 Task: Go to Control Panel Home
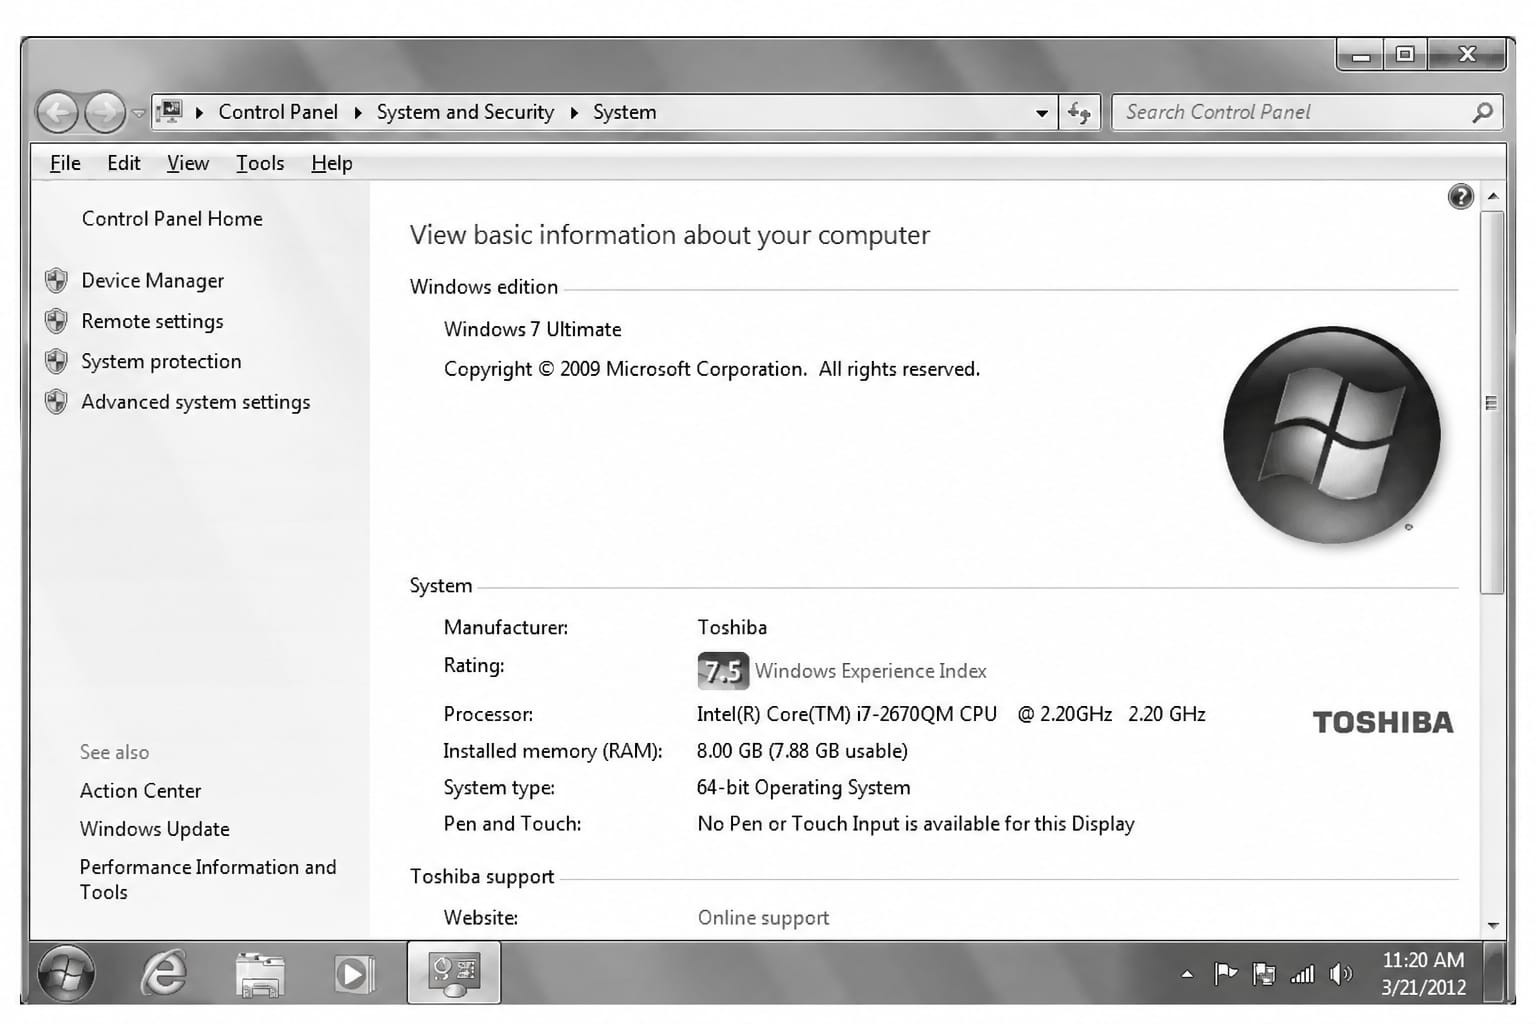pos(172,219)
